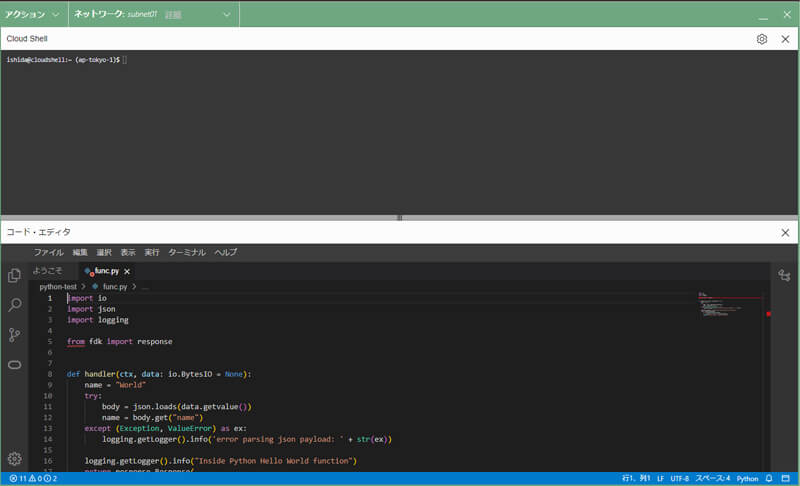Open the ターミナル menu

[187, 252]
